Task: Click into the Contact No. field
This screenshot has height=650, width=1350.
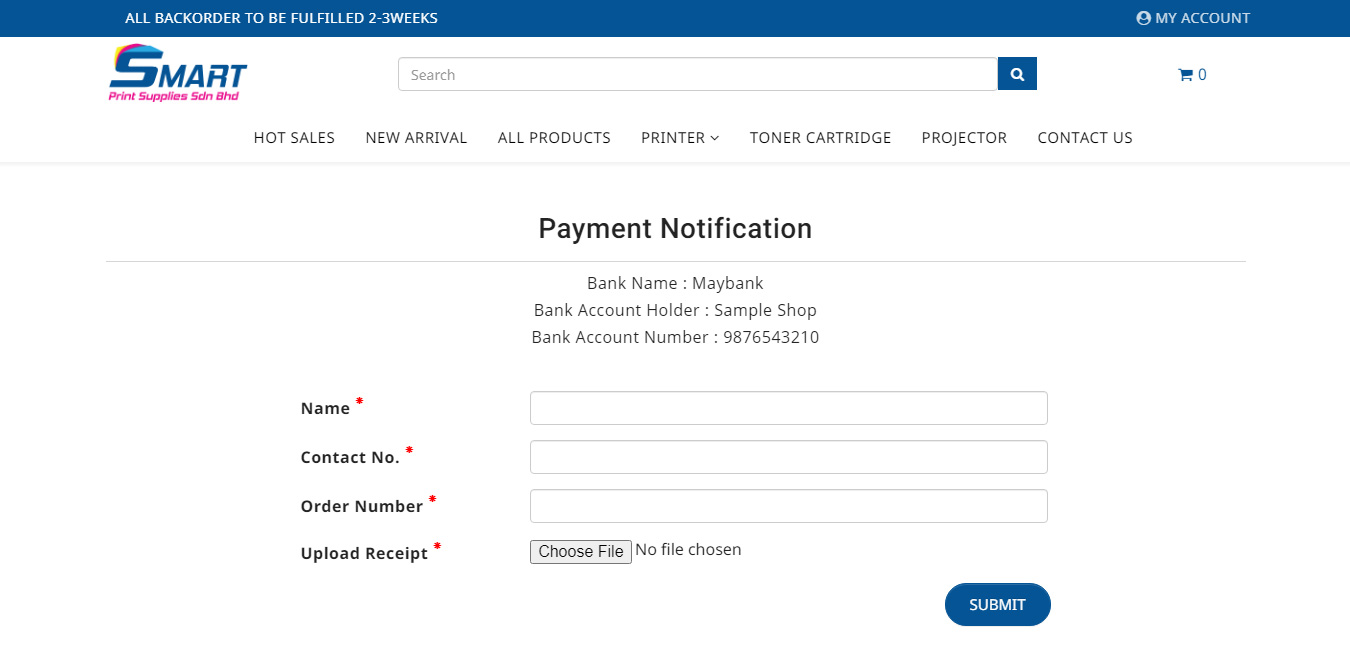Action: (789, 457)
